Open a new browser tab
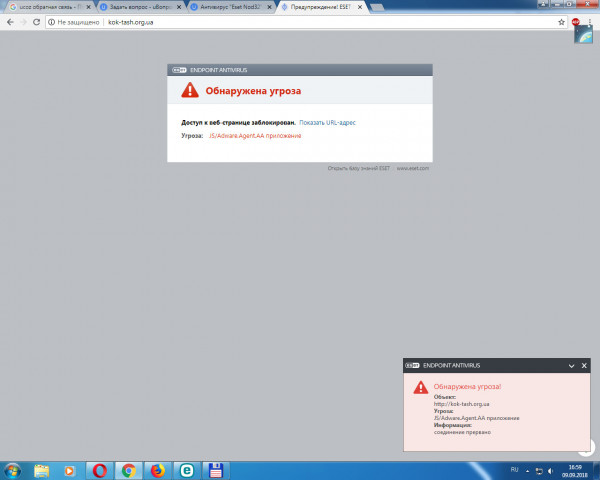600x480 pixels. [377, 8]
